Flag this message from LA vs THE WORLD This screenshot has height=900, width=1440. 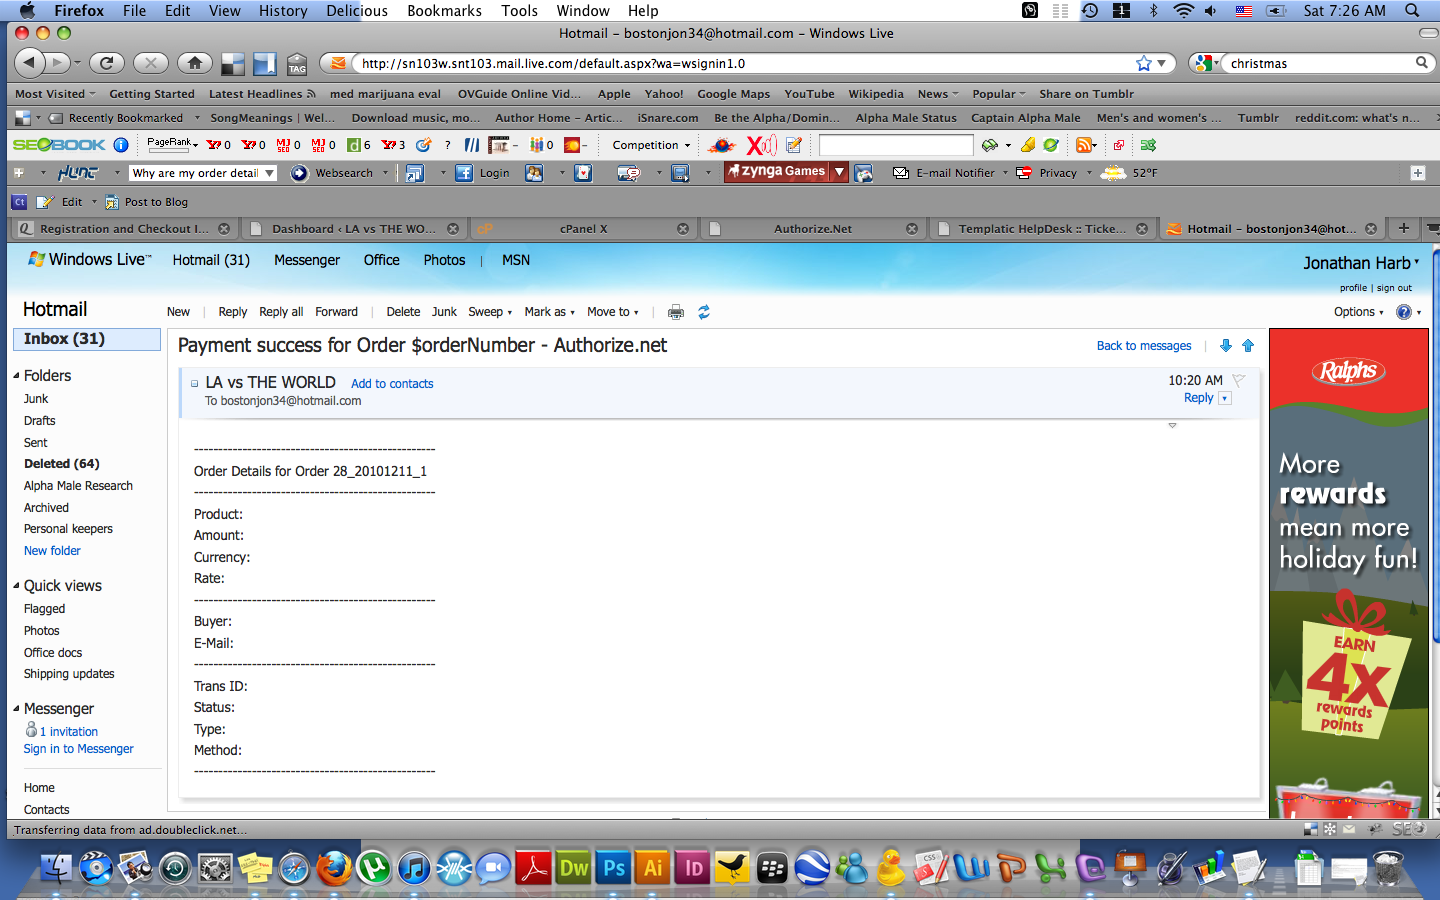click(1238, 380)
